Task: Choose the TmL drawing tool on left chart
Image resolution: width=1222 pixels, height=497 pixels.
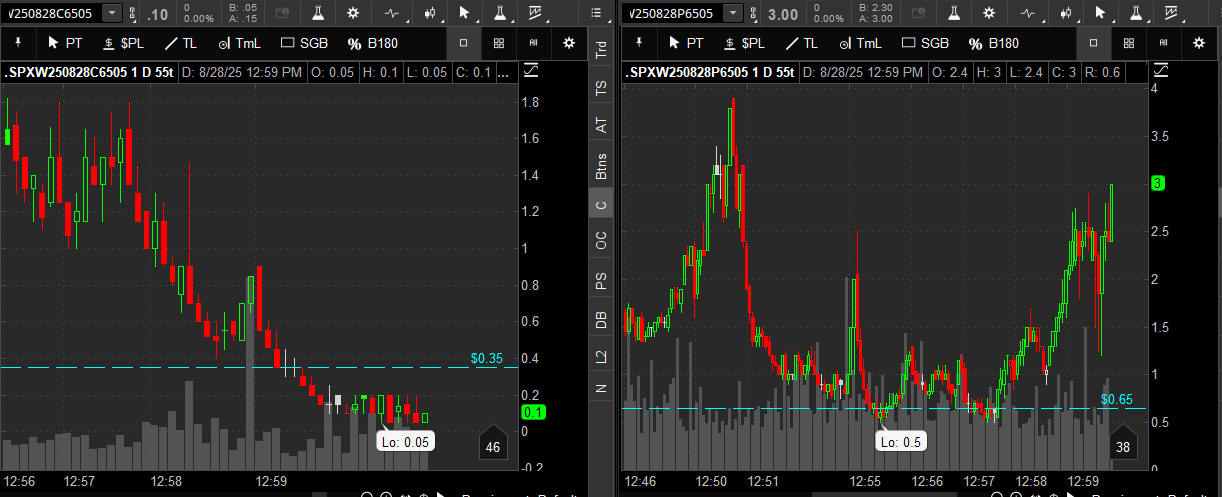Action: (x=239, y=43)
